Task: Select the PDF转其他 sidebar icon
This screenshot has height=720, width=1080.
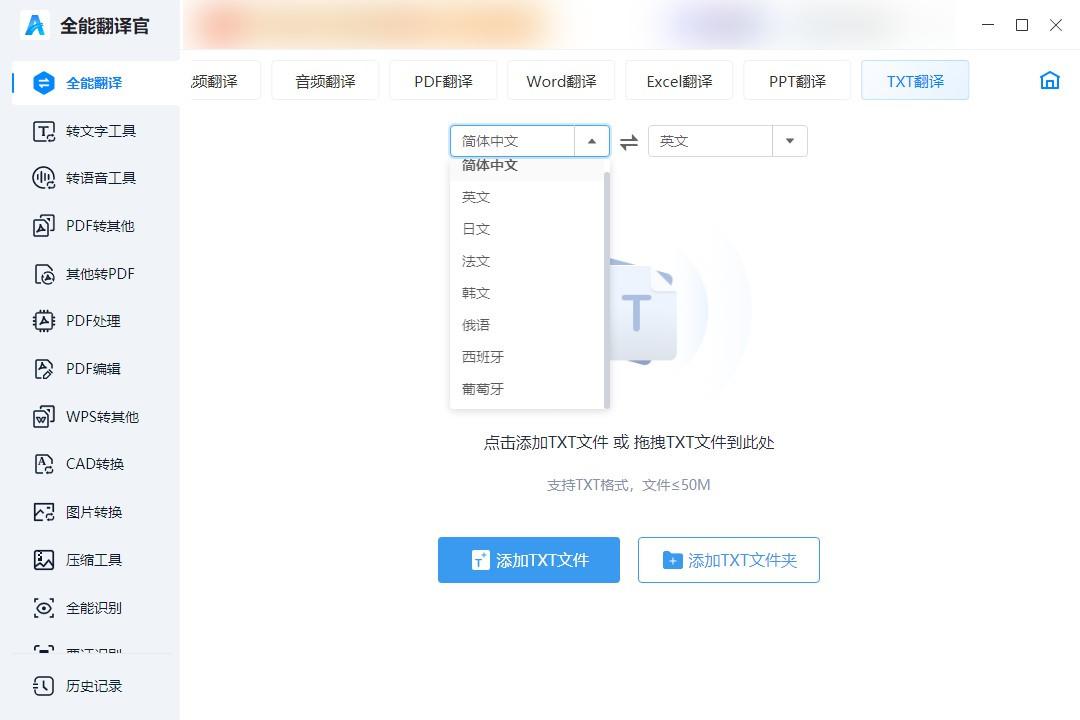Action: pyautogui.click(x=43, y=226)
